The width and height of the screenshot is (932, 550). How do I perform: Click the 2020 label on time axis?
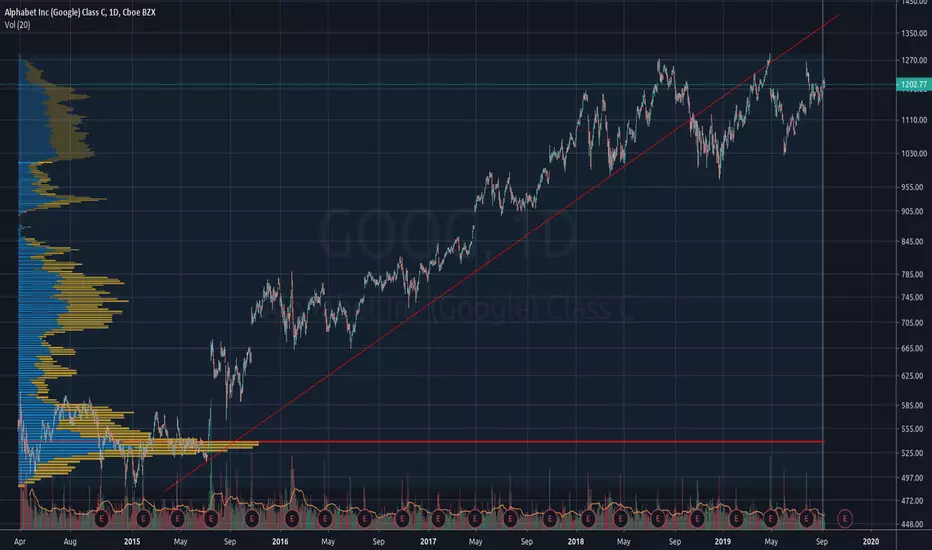click(x=871, y=542)
